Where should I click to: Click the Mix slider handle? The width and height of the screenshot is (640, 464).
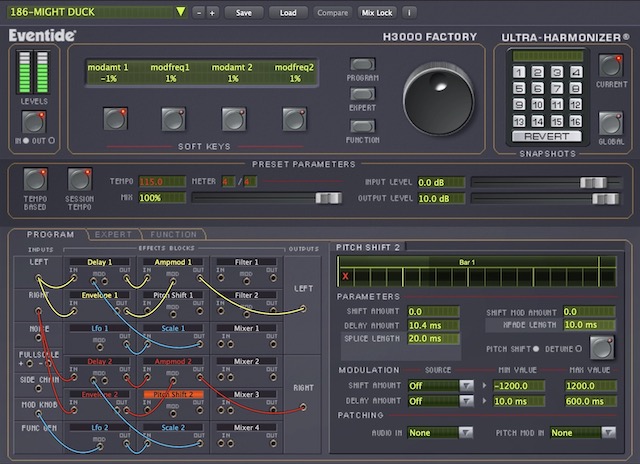[327, 198]
